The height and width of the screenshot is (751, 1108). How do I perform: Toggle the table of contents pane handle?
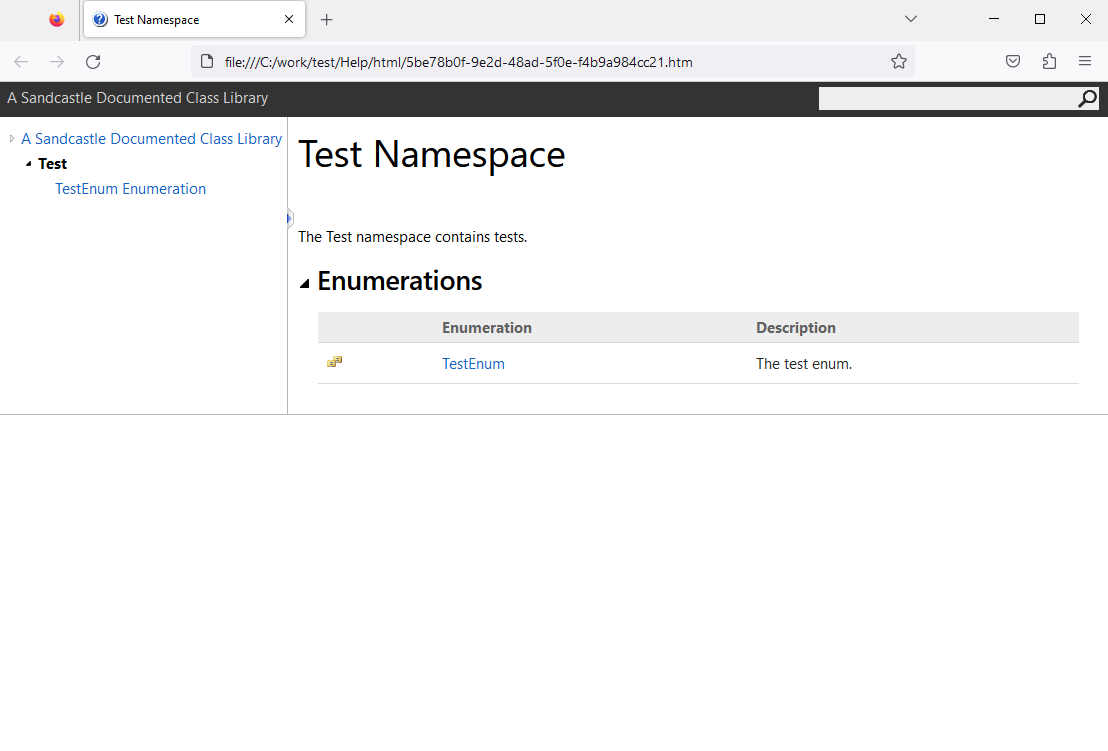point(289,218)
